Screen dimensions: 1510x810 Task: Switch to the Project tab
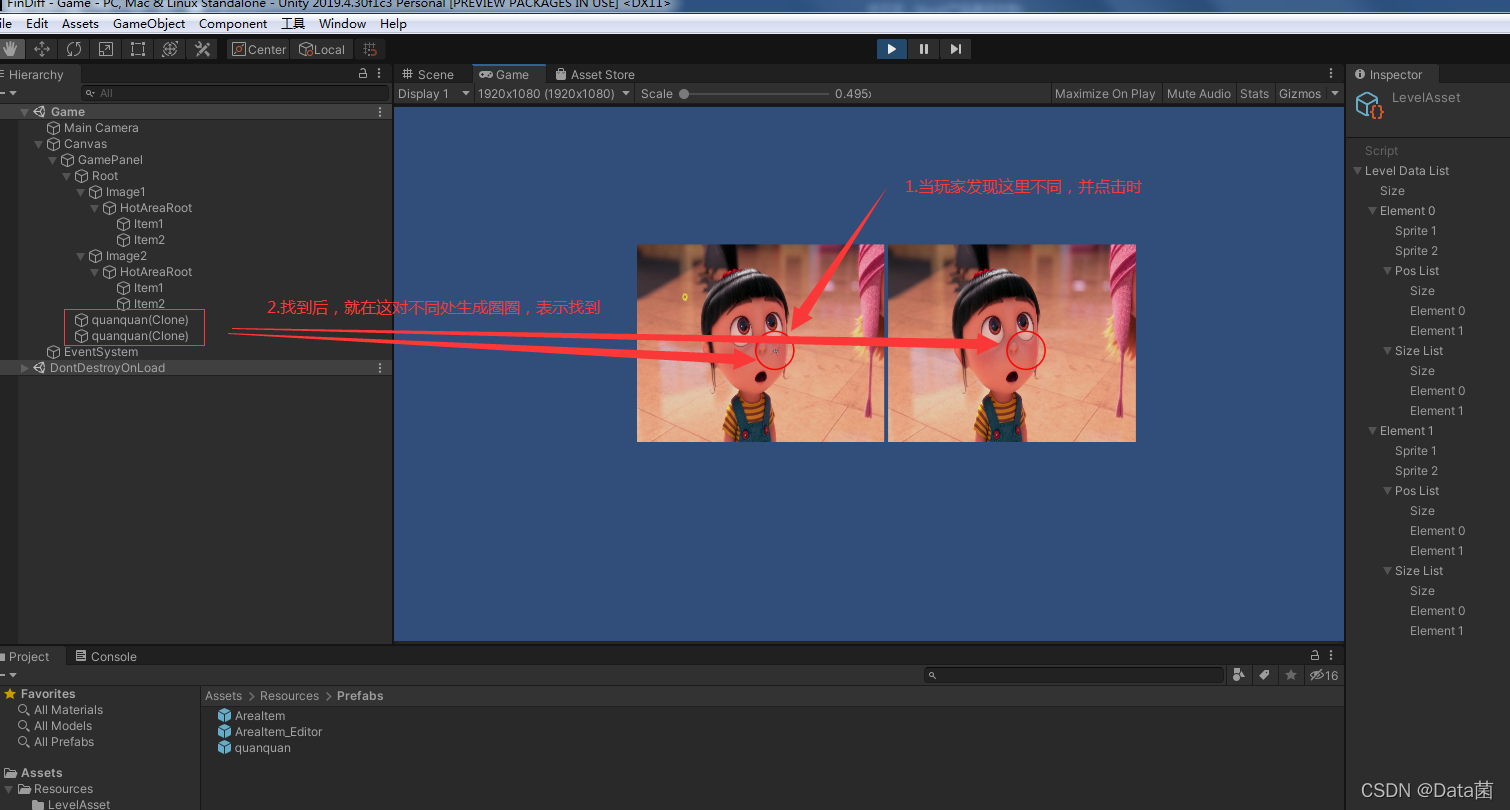click(x=28, y=657)
